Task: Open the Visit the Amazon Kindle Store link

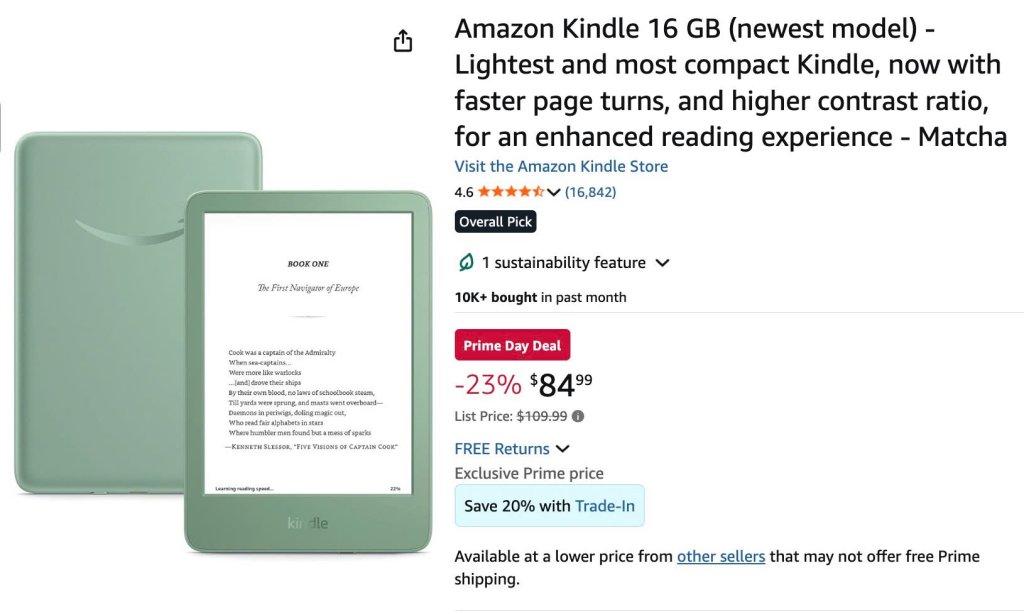Action: [561, 167]
